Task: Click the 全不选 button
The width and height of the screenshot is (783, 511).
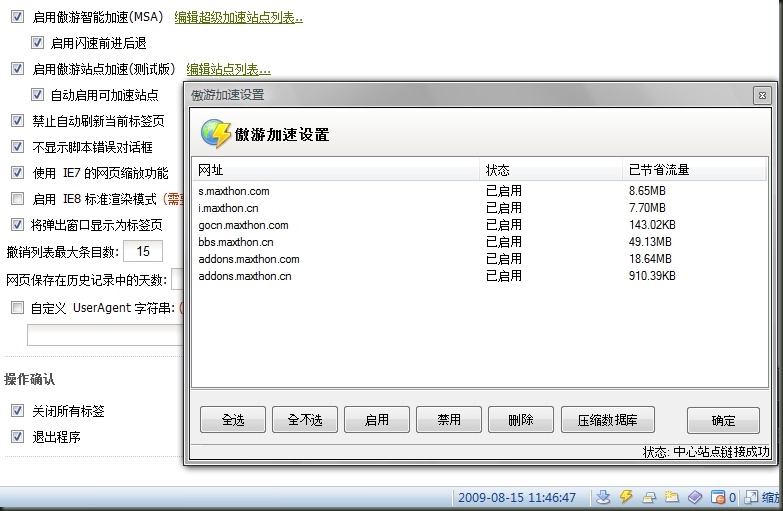Action: (305, 420)
